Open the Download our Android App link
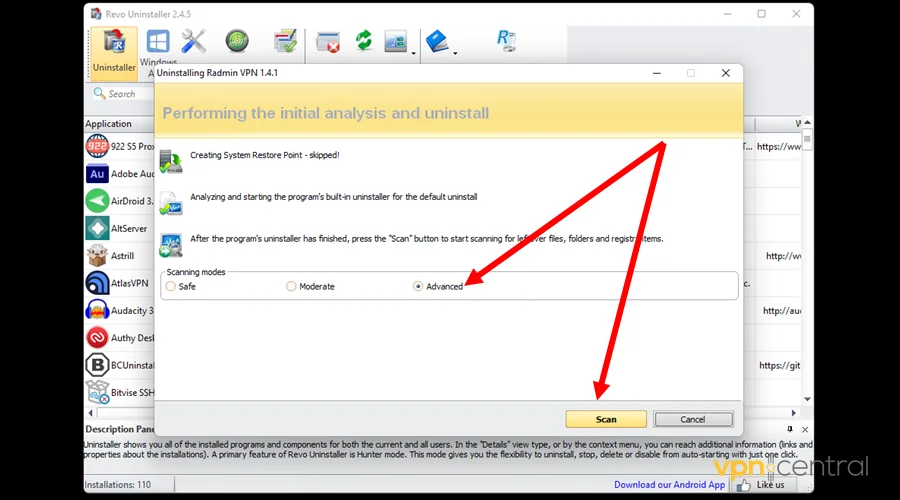 669,485
